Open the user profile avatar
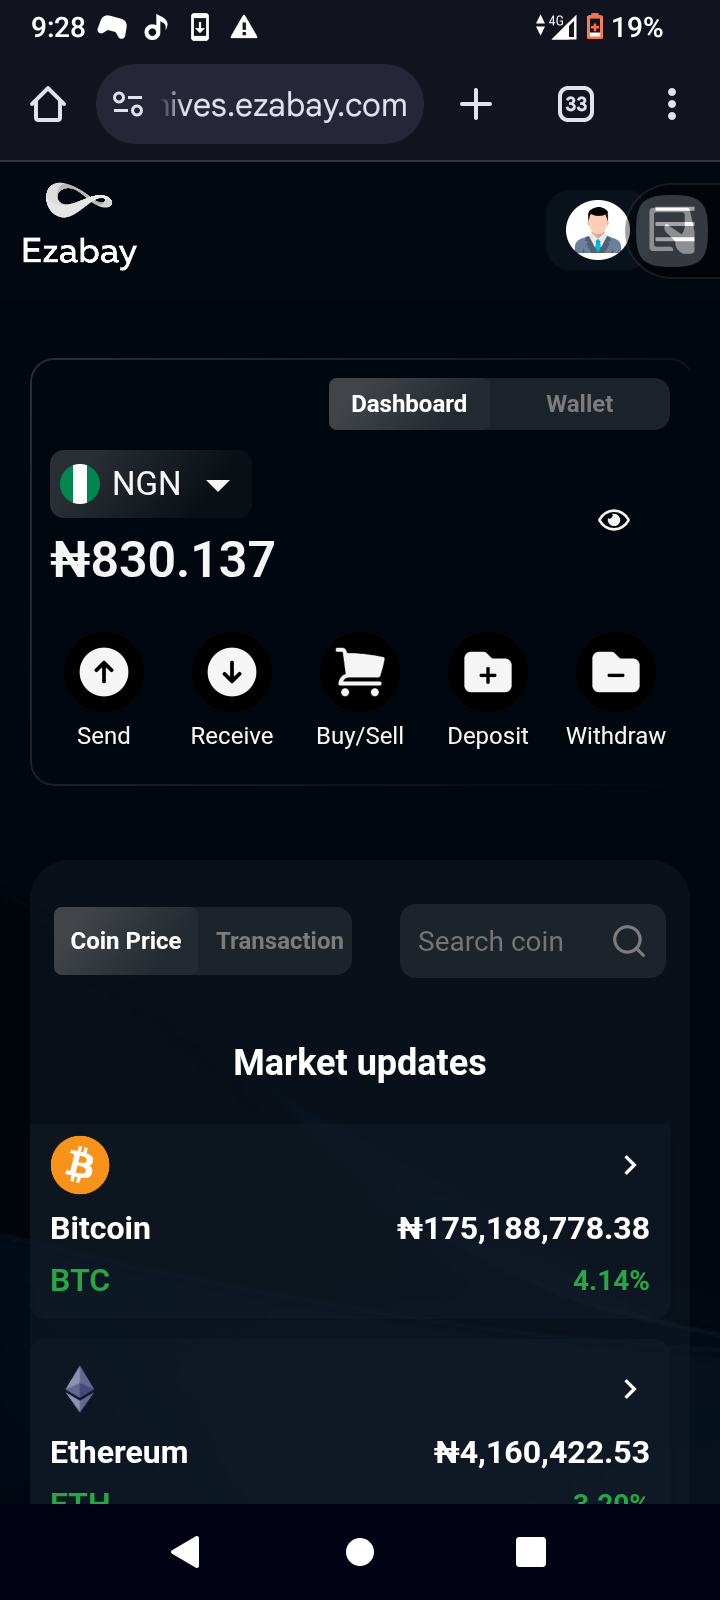720x1600 pixels. [597, 230]
